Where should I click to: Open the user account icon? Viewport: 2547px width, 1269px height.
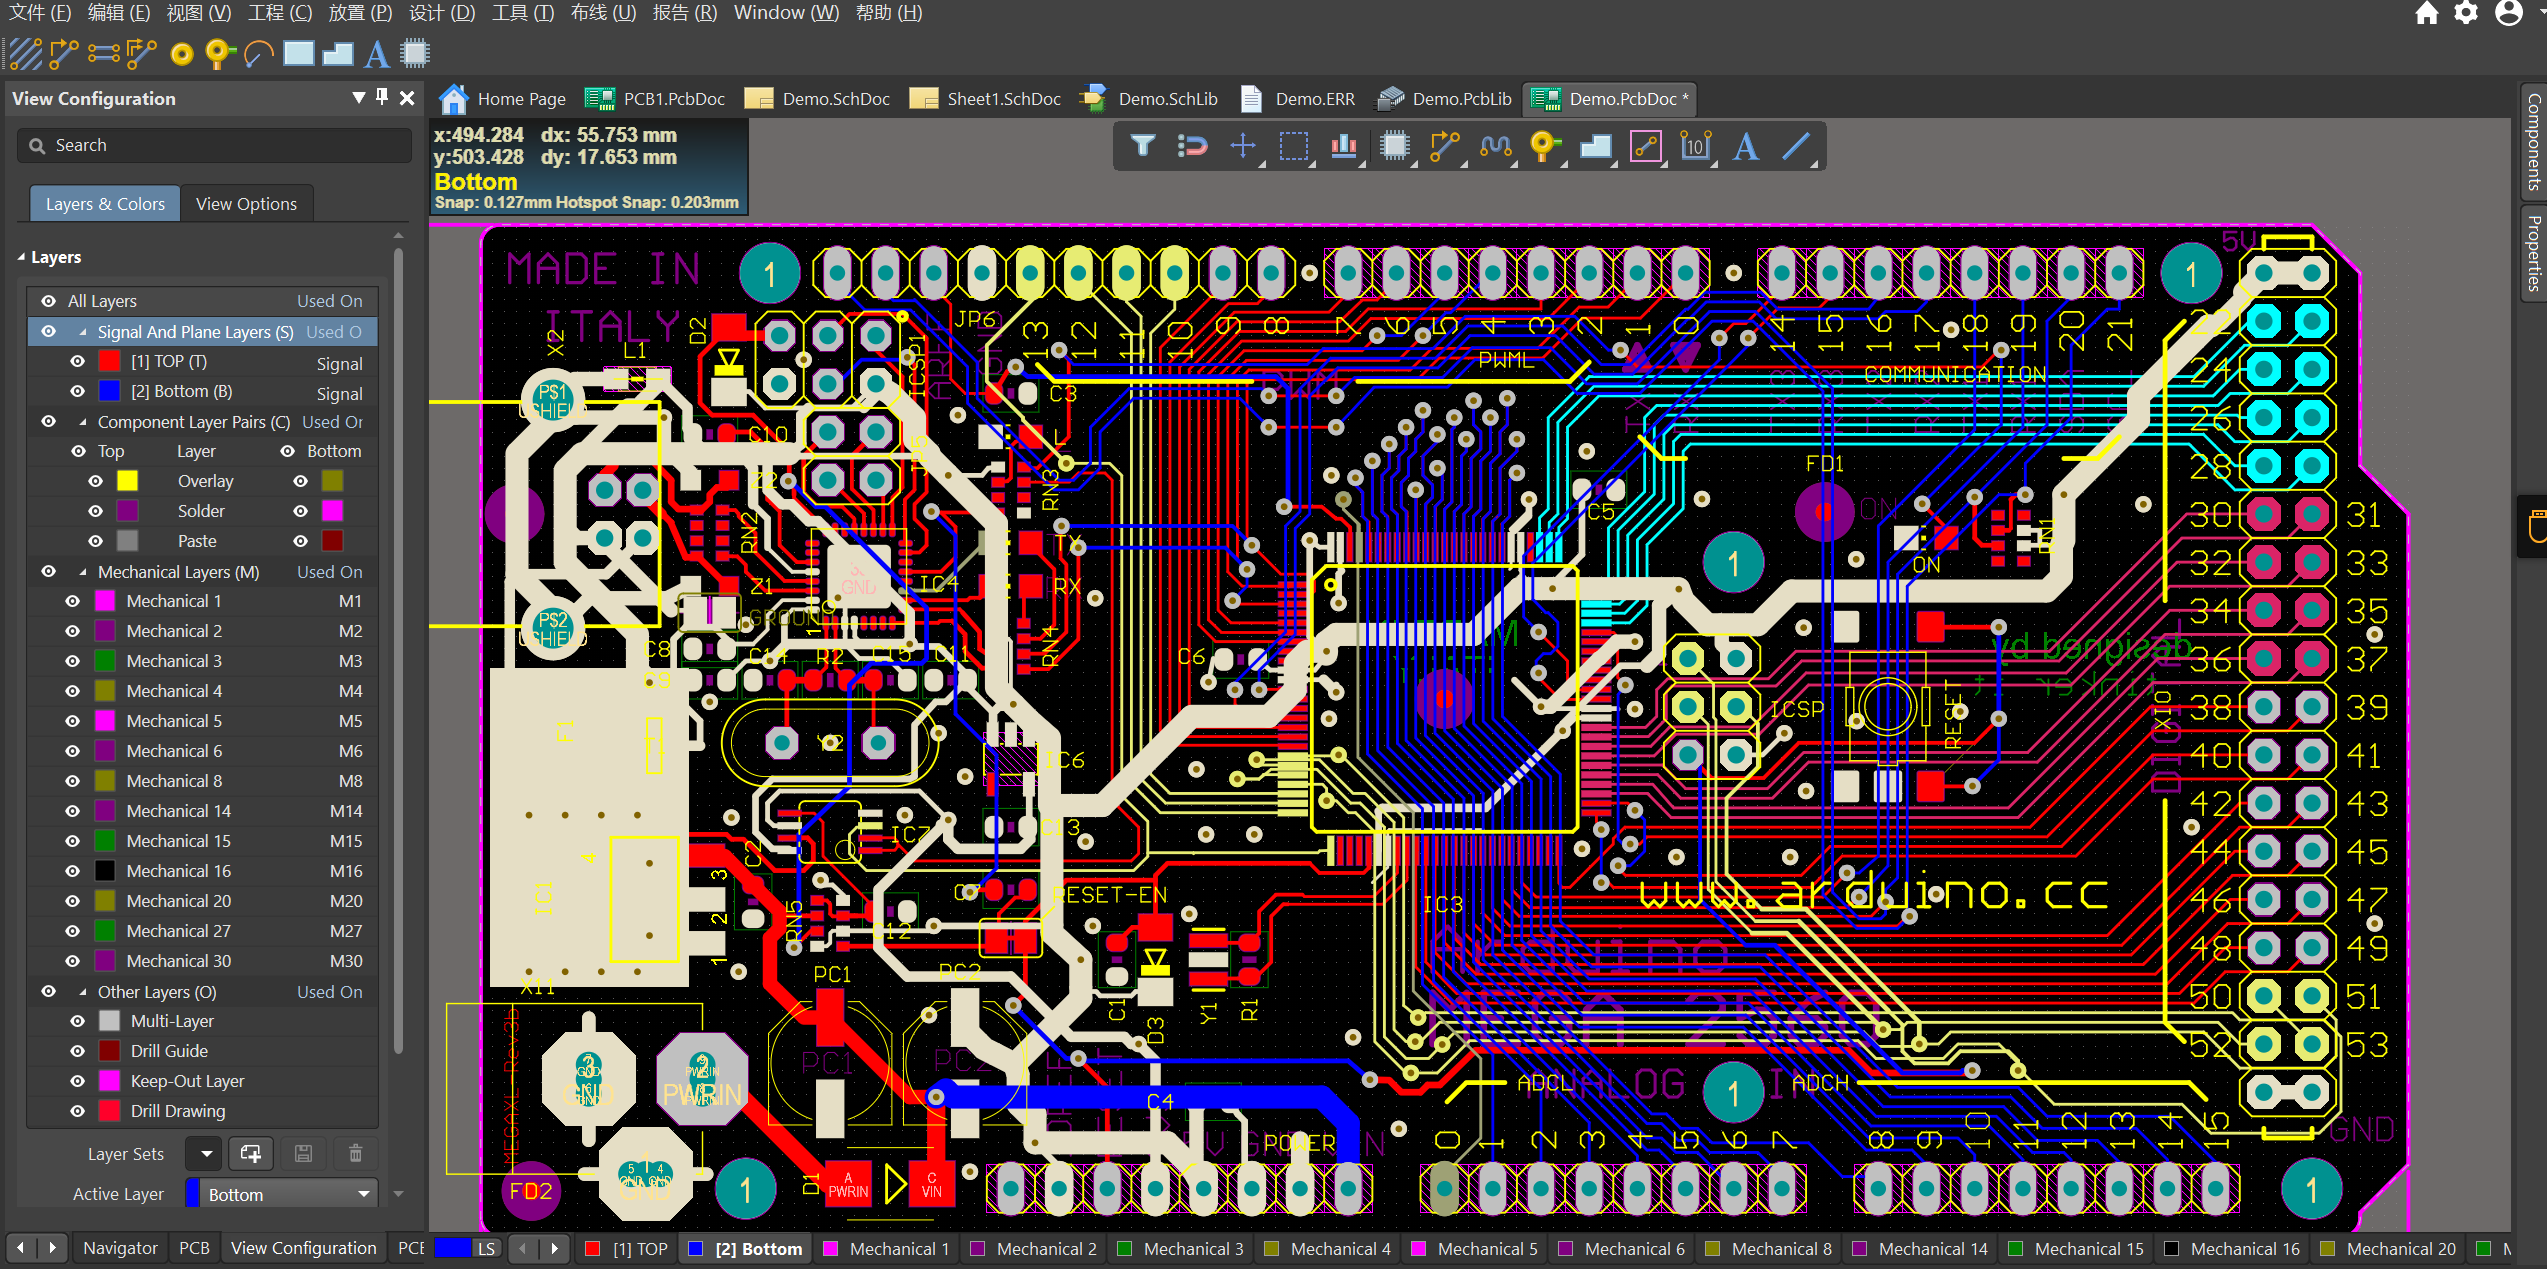click(2508, 13)
